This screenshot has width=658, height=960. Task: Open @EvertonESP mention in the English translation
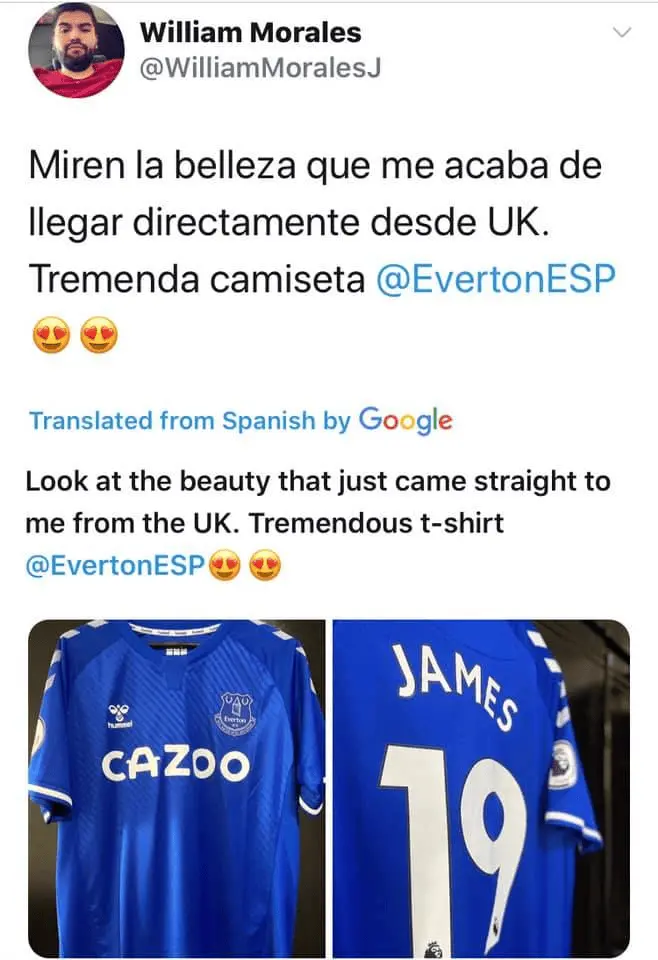tap(116, 566)
